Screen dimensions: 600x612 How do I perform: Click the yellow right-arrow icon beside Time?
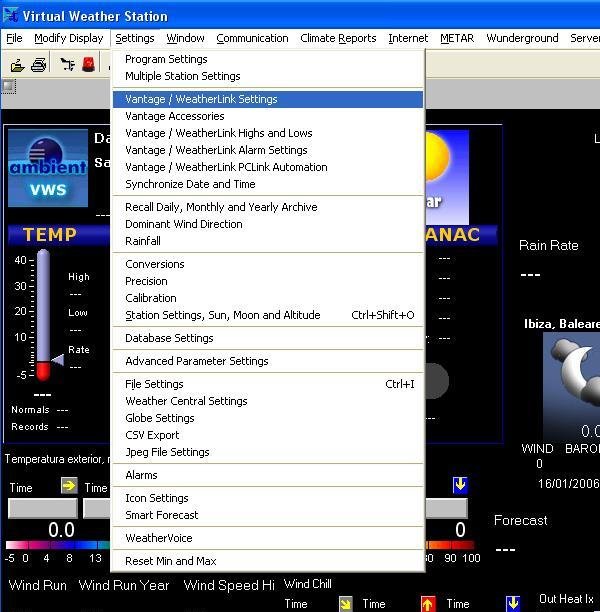click(x=69, y=486)
